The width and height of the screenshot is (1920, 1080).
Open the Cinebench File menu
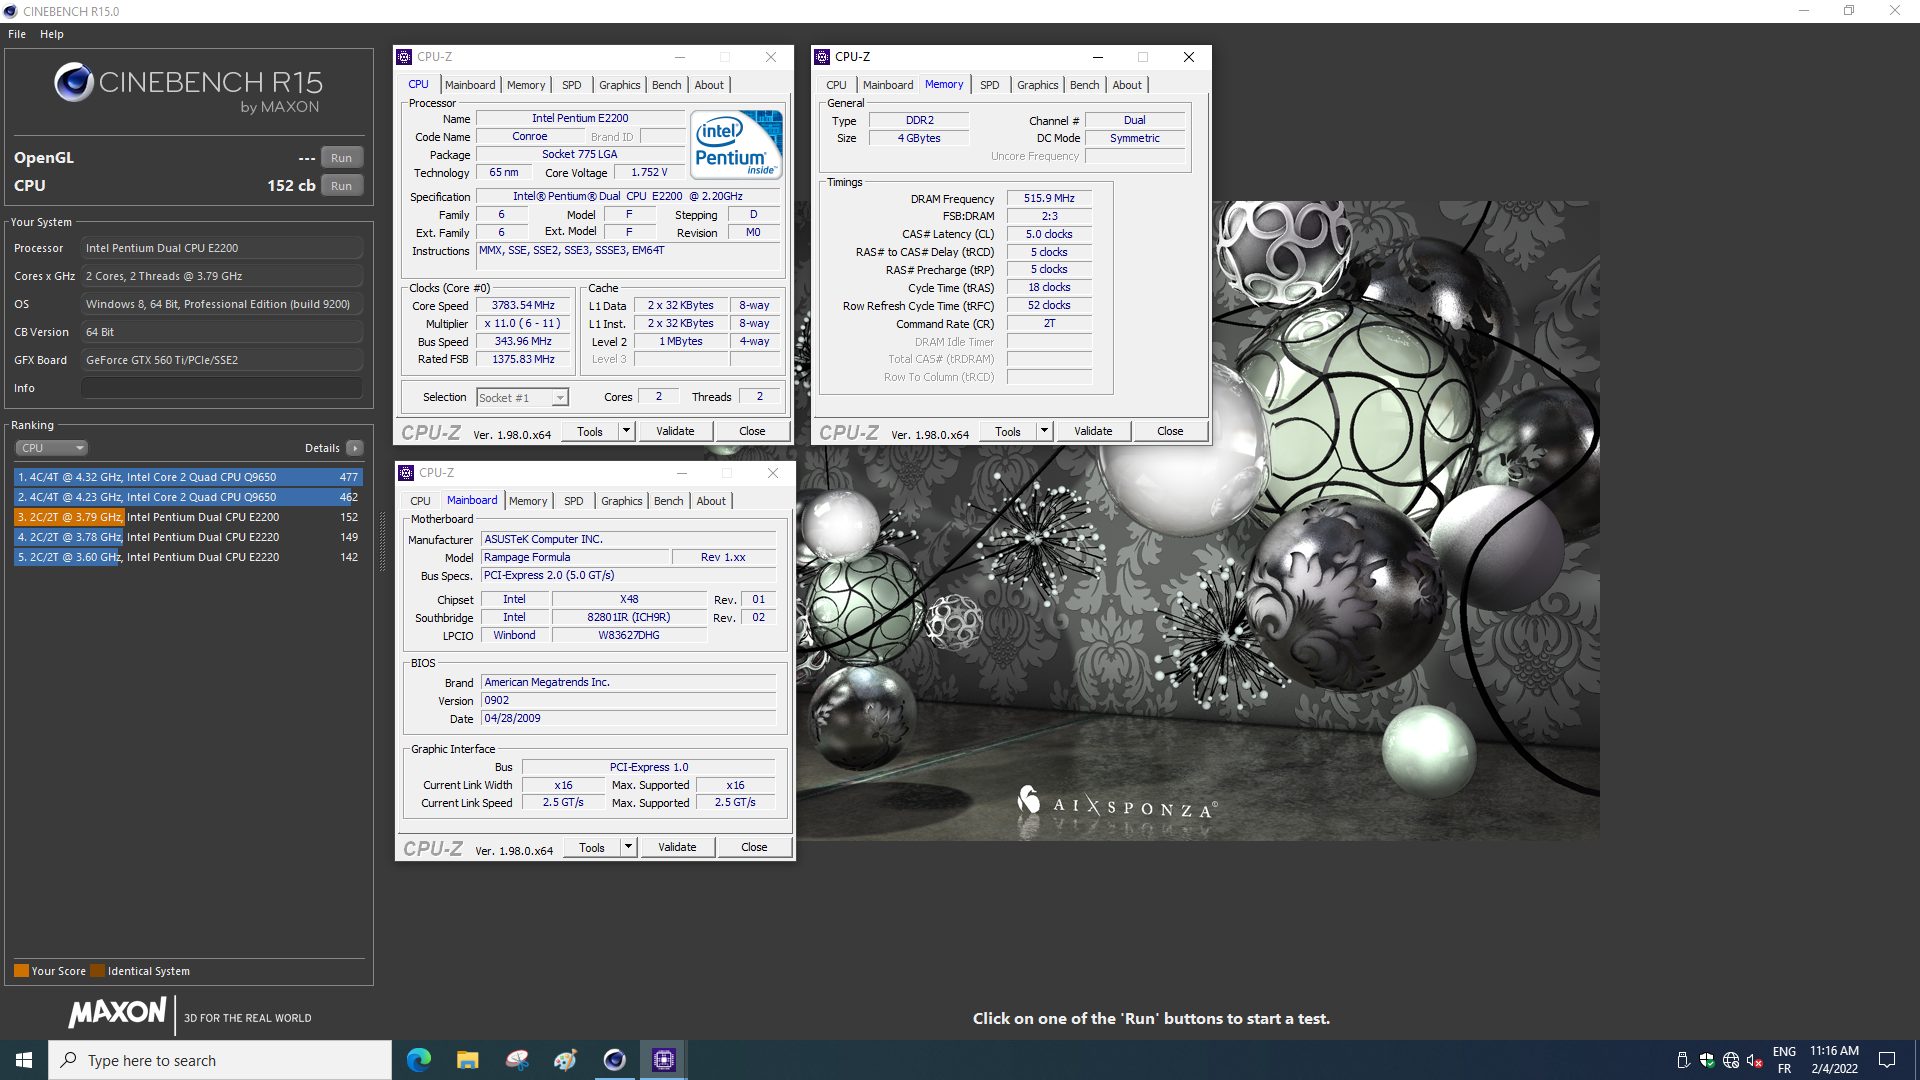click(x=17, y=34)
